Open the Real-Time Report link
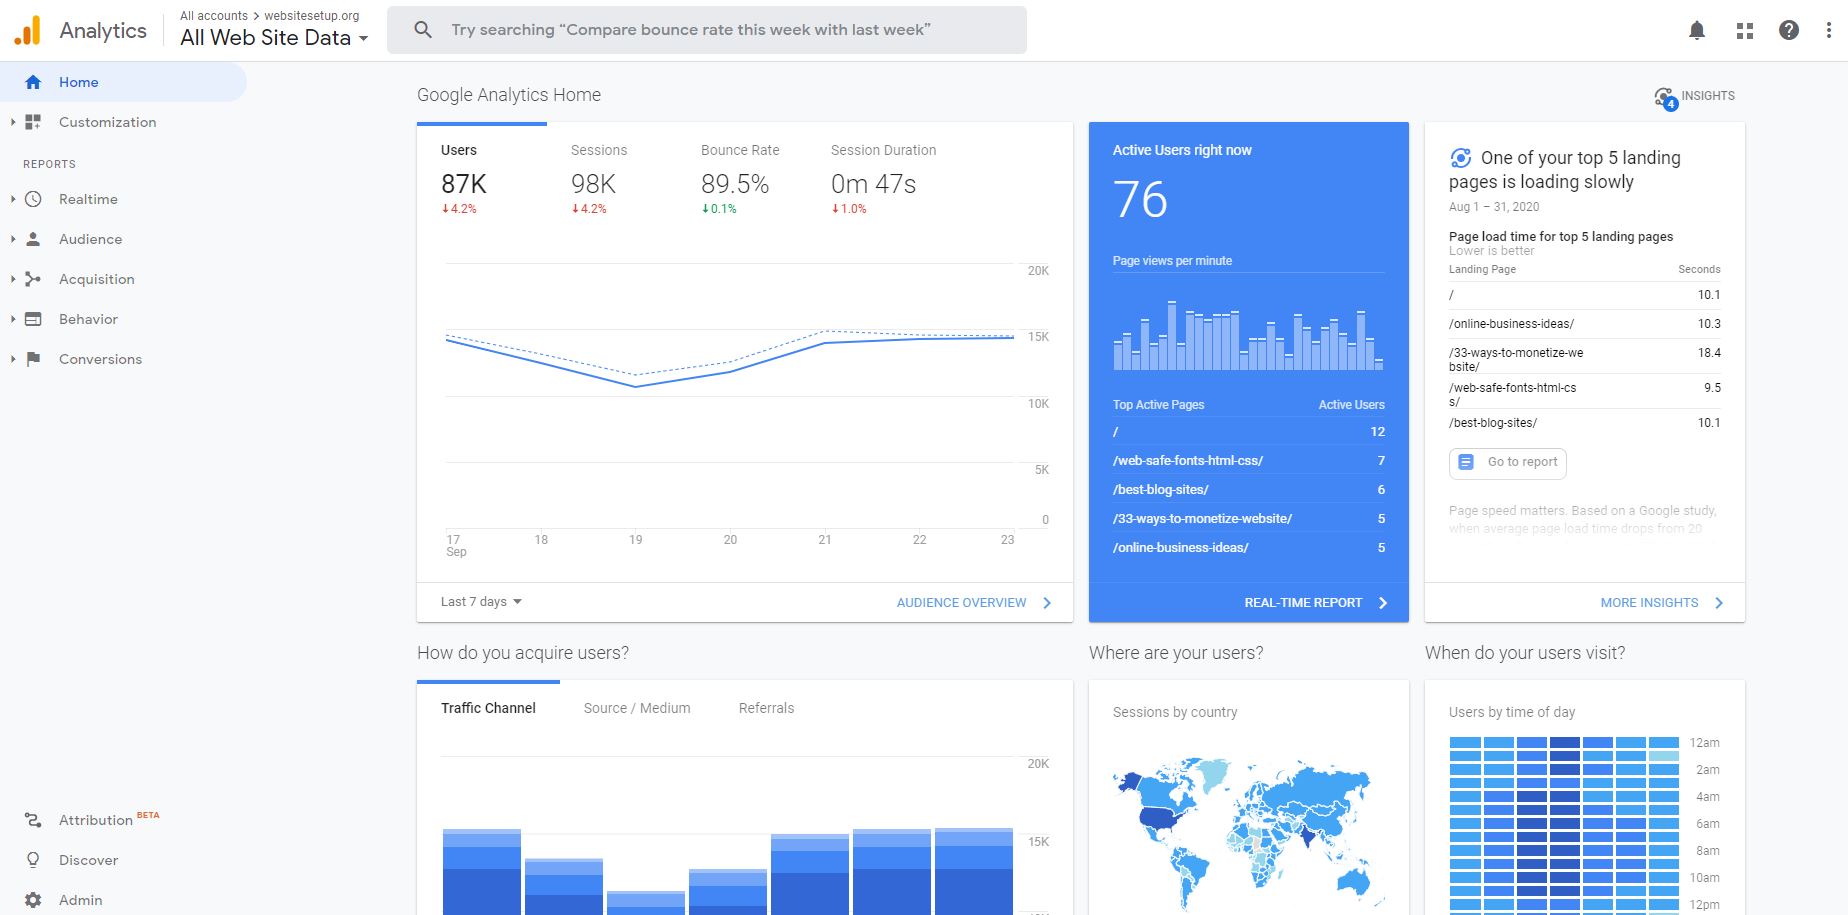This screenshot has height=915, width=1848. [1302, 602]
